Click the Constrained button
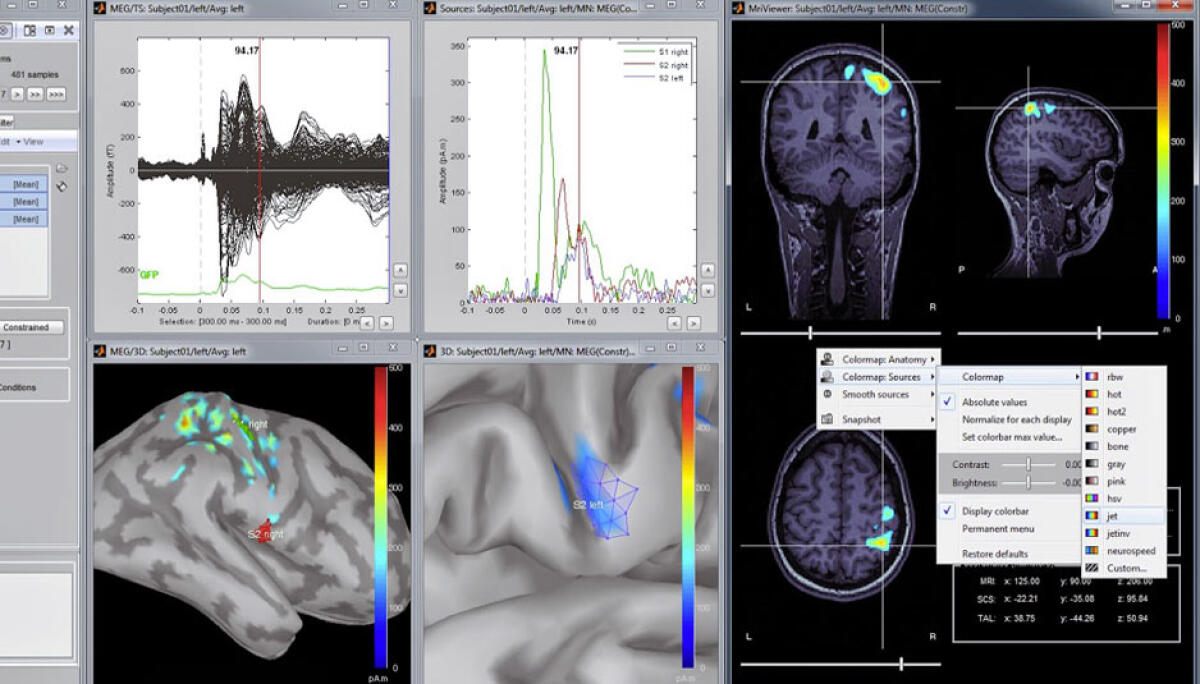This screenshot has width=1200, height=684. click(x=30, y=327)
